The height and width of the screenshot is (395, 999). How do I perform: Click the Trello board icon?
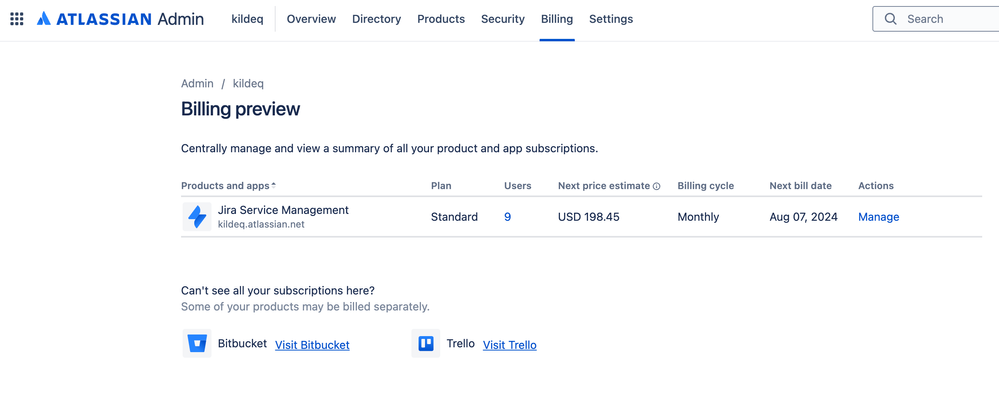point(426,344)
